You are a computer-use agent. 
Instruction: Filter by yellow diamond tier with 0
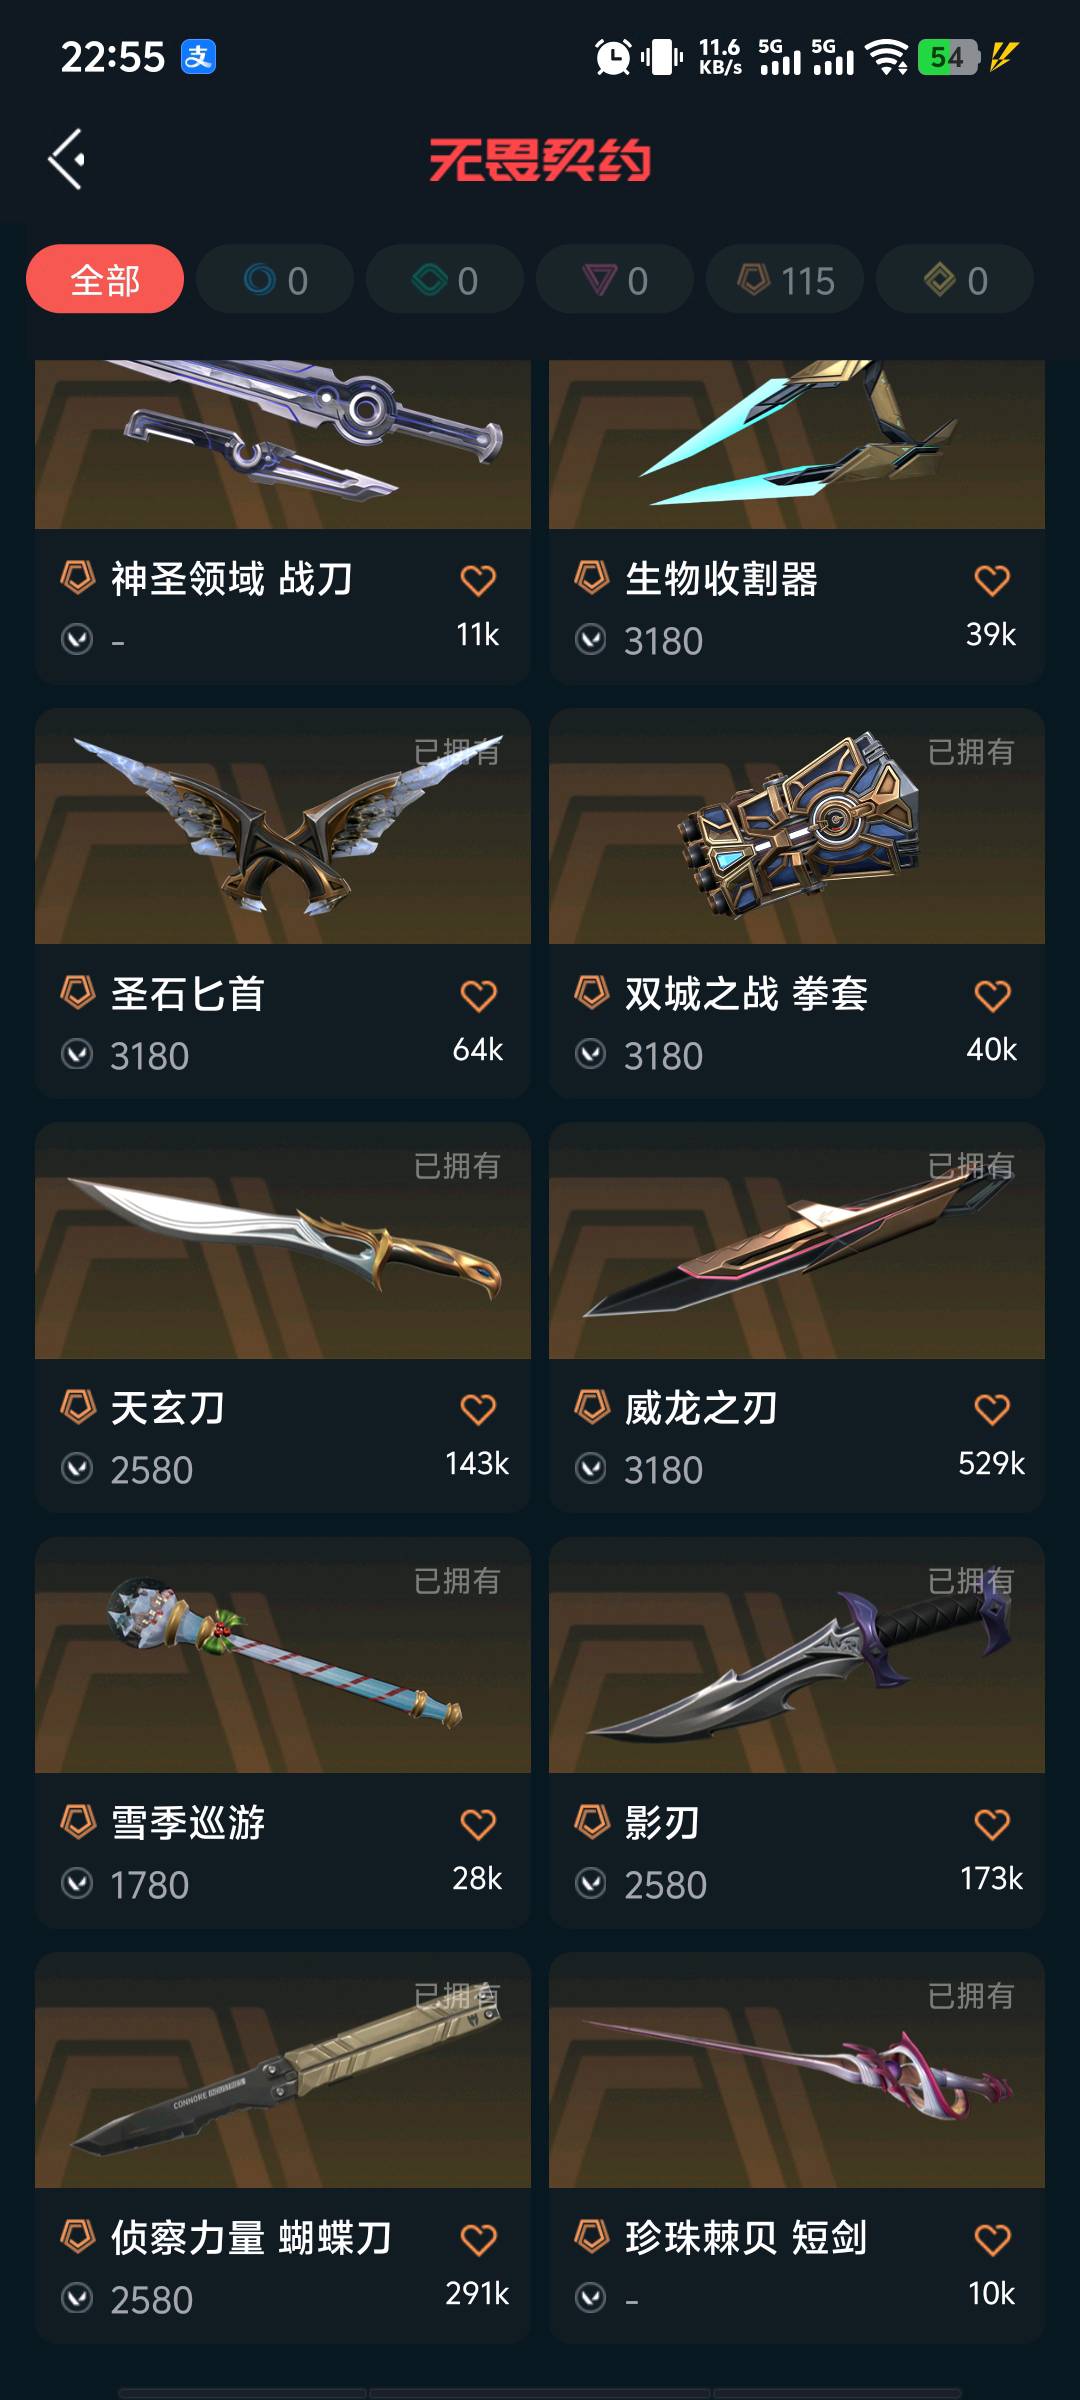(x=955, y=279)
